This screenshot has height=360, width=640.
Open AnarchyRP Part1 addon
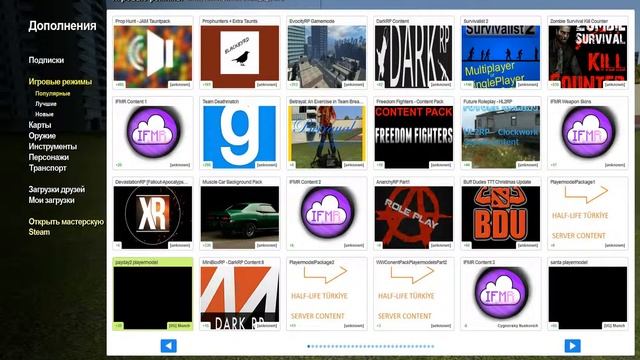pyautogui.click(x=414, y=213)
